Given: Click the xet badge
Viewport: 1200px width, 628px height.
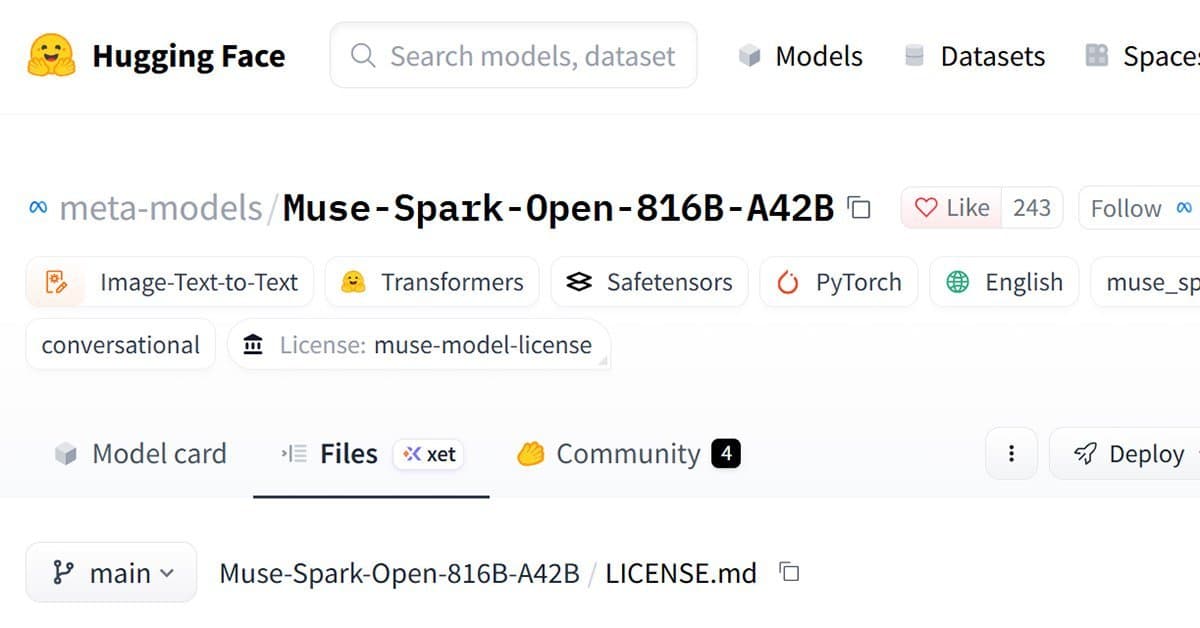Looking at the screenshot, I should point(429,454).
